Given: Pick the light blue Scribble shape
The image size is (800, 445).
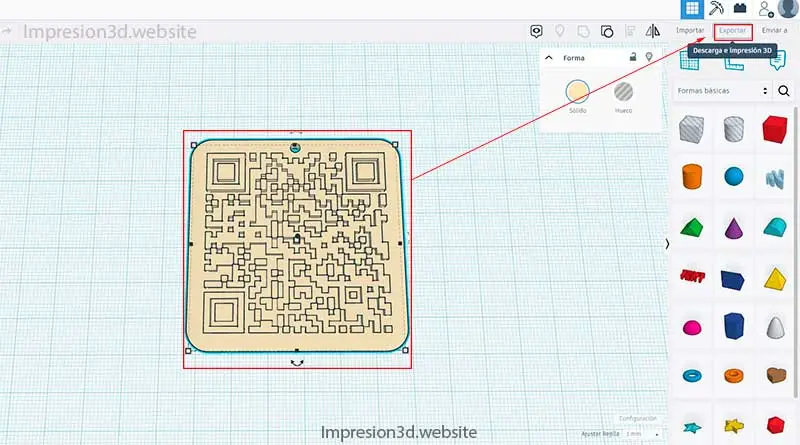Looking at the screenshot, I should (x=775, y=178).
